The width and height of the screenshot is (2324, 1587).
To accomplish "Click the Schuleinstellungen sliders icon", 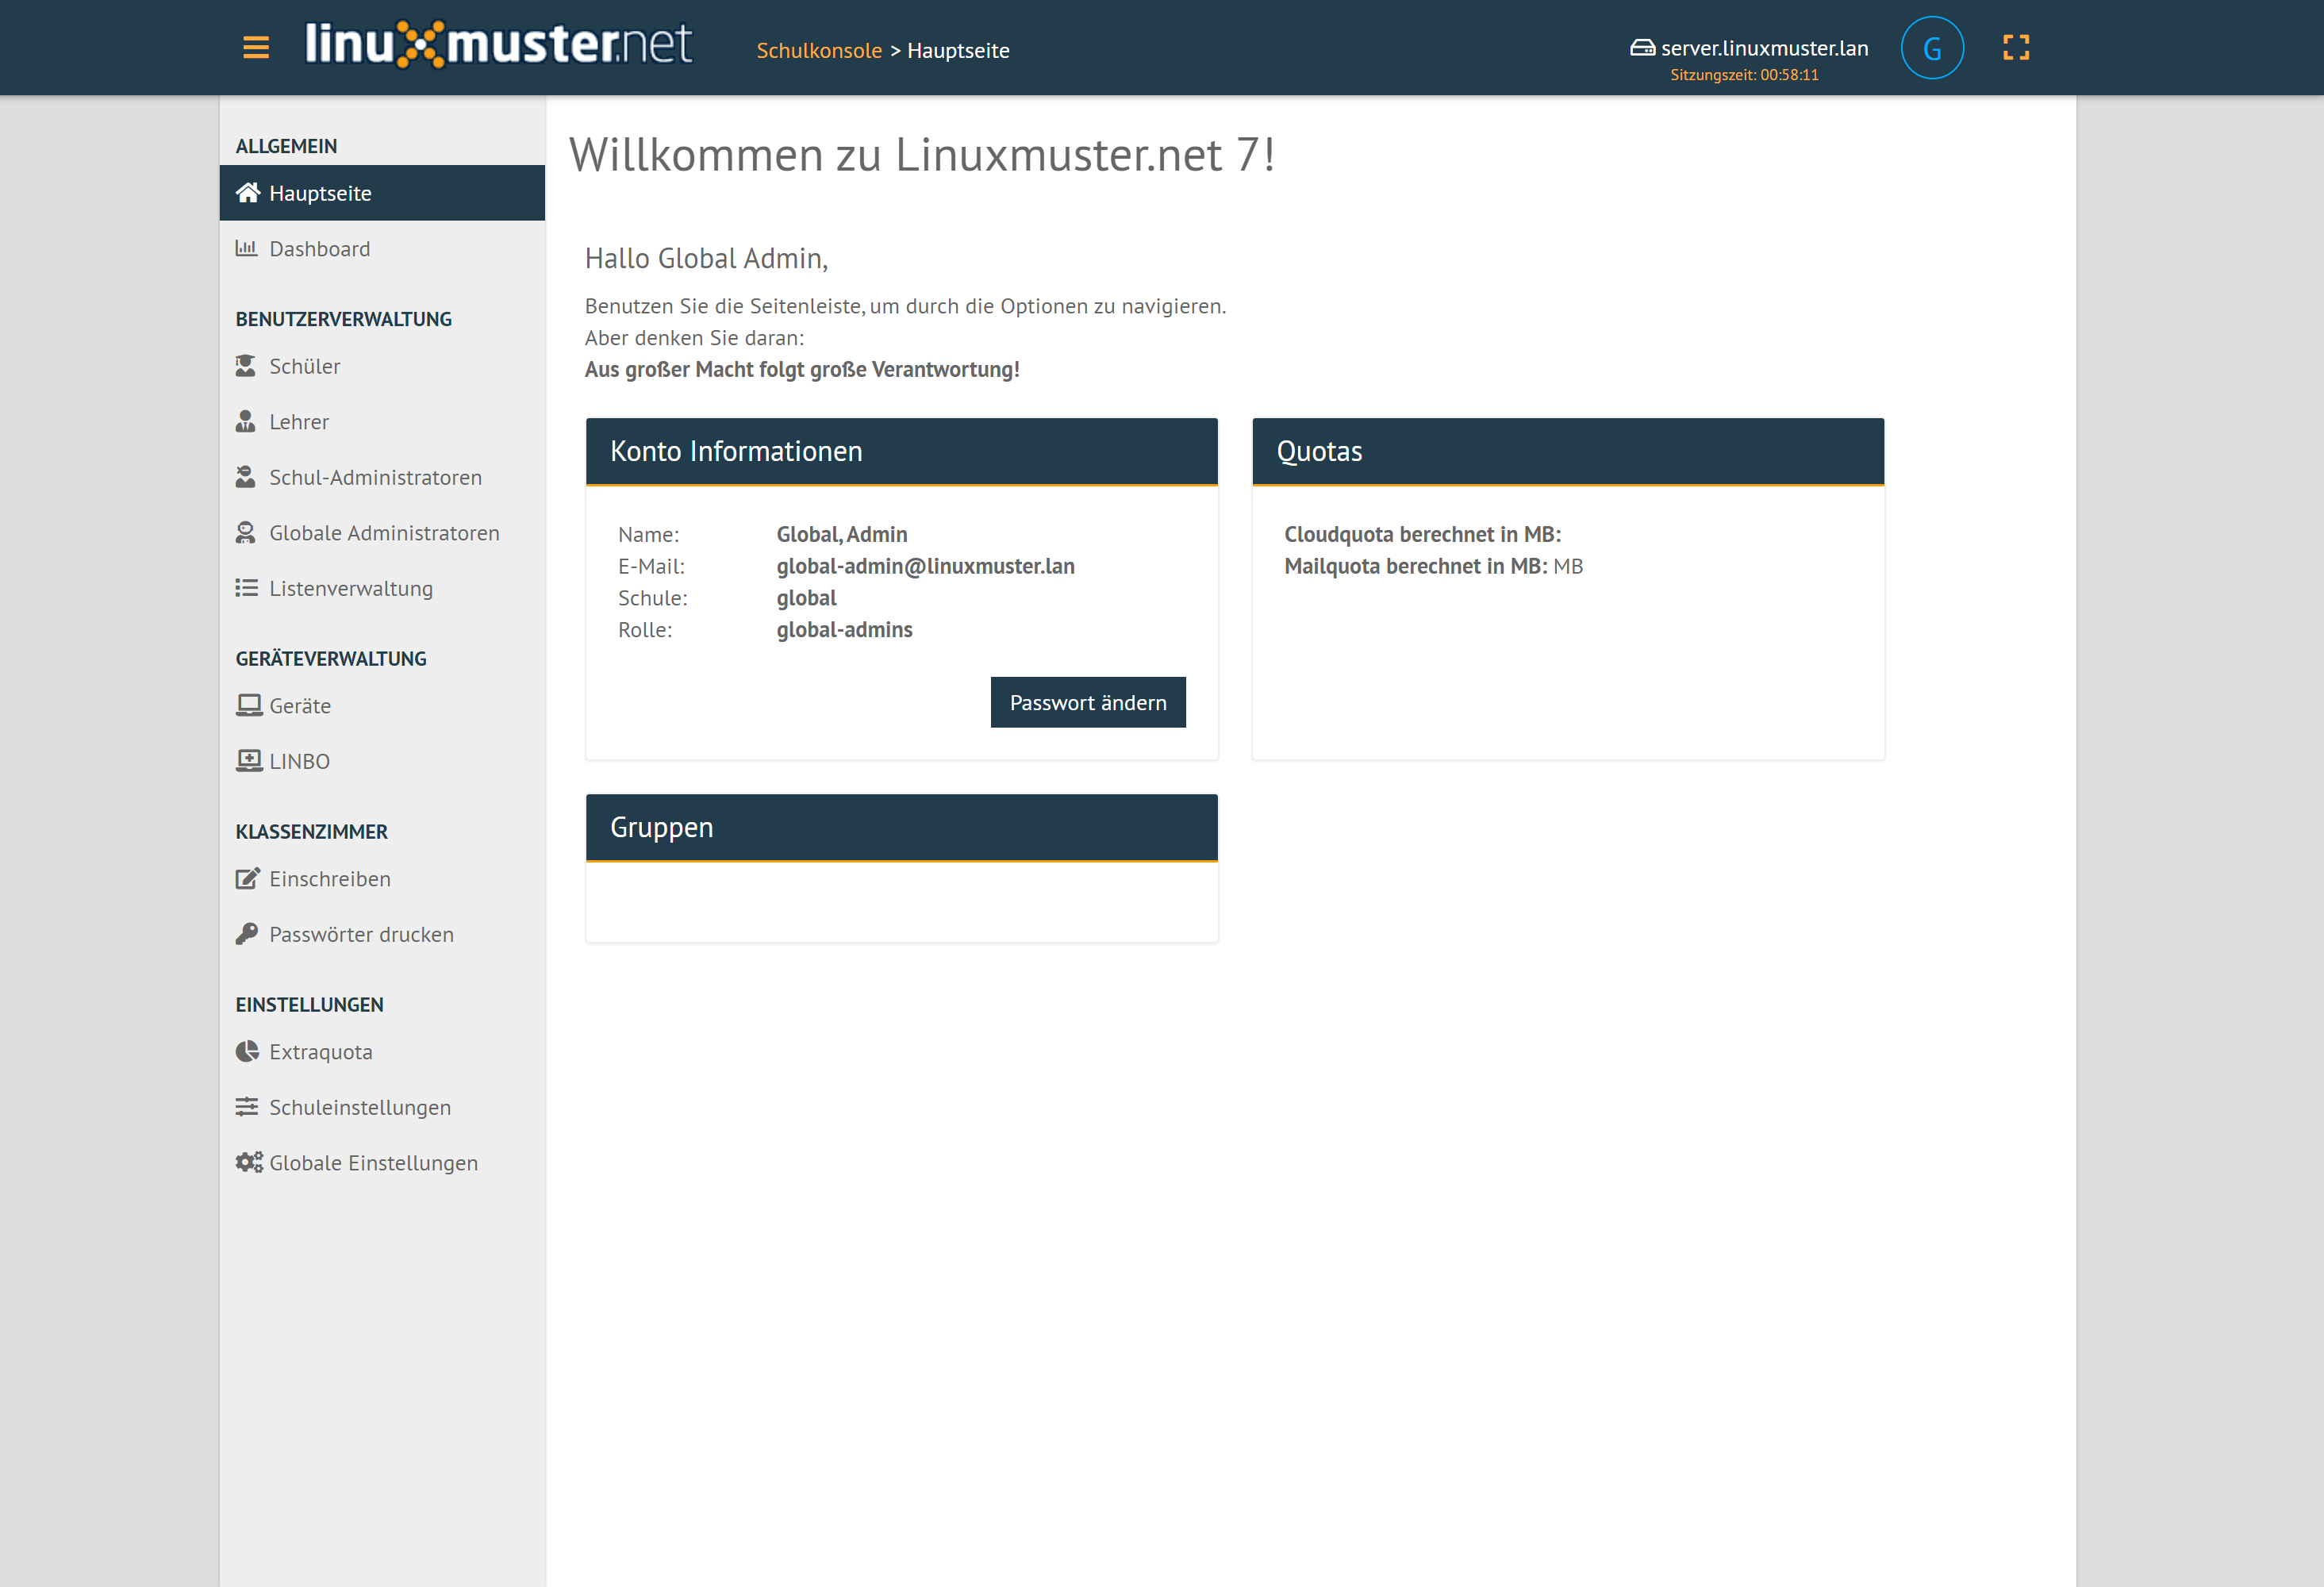I will (246, 1106).
